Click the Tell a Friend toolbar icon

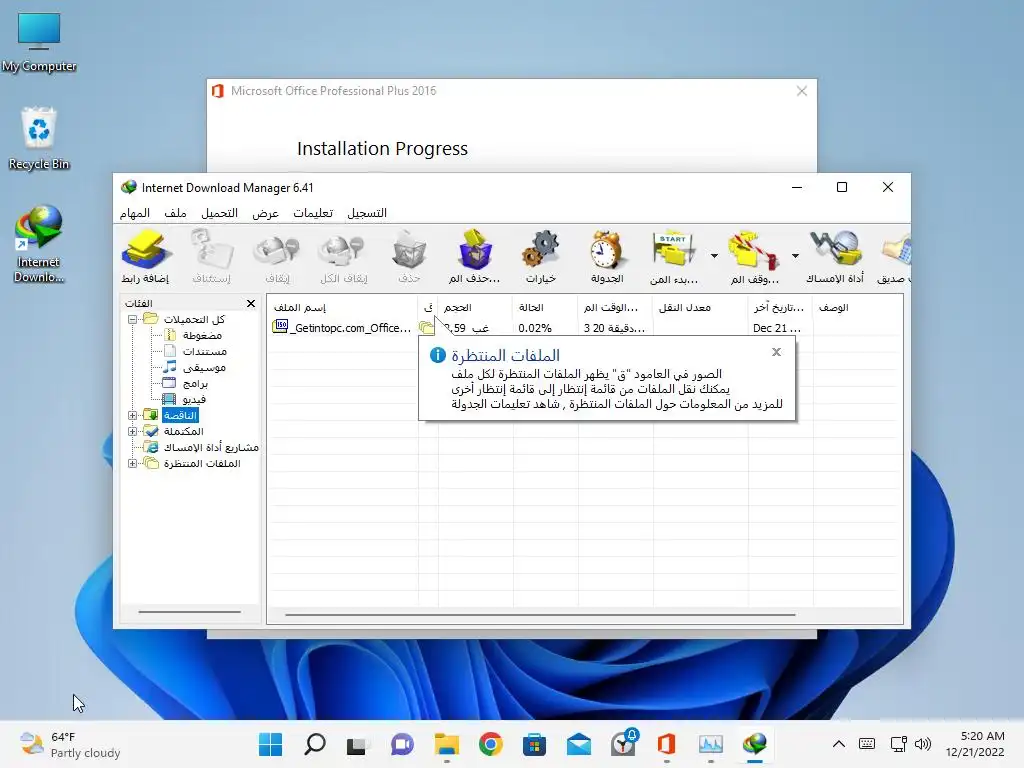[x=895, y=257]
